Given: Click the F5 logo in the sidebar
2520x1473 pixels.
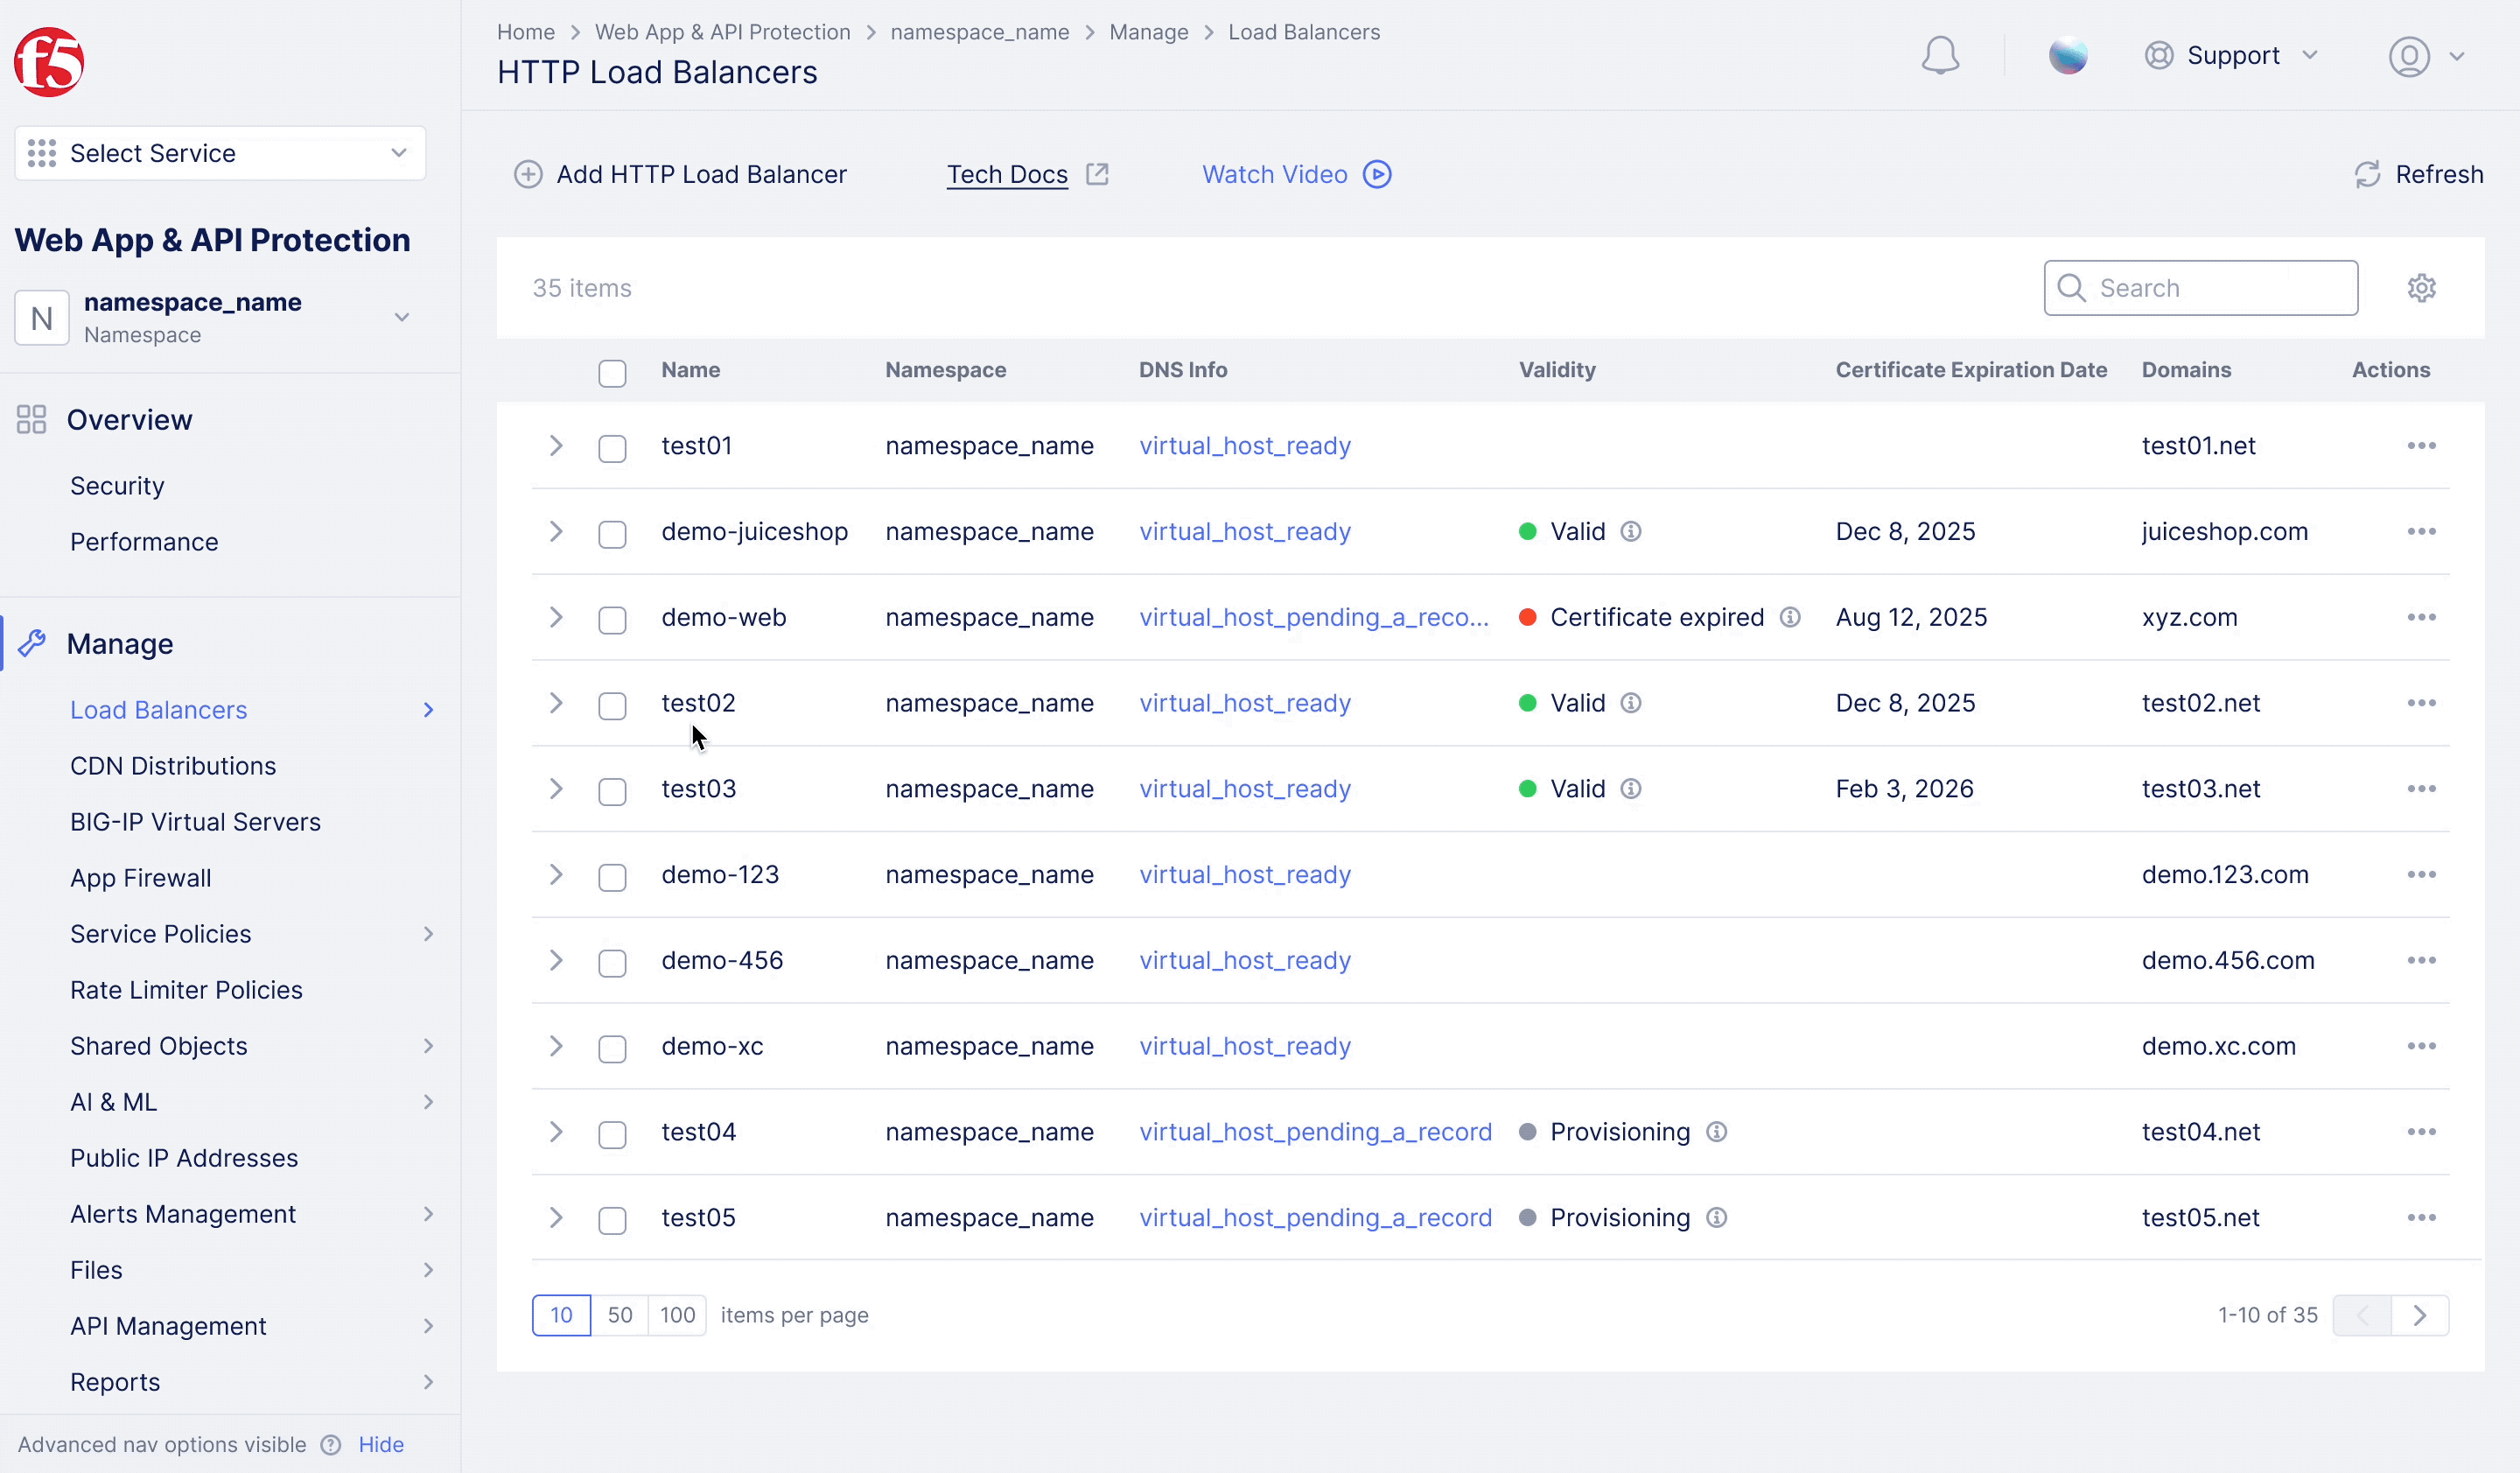Looking at the screenshot, I should 48,62.
